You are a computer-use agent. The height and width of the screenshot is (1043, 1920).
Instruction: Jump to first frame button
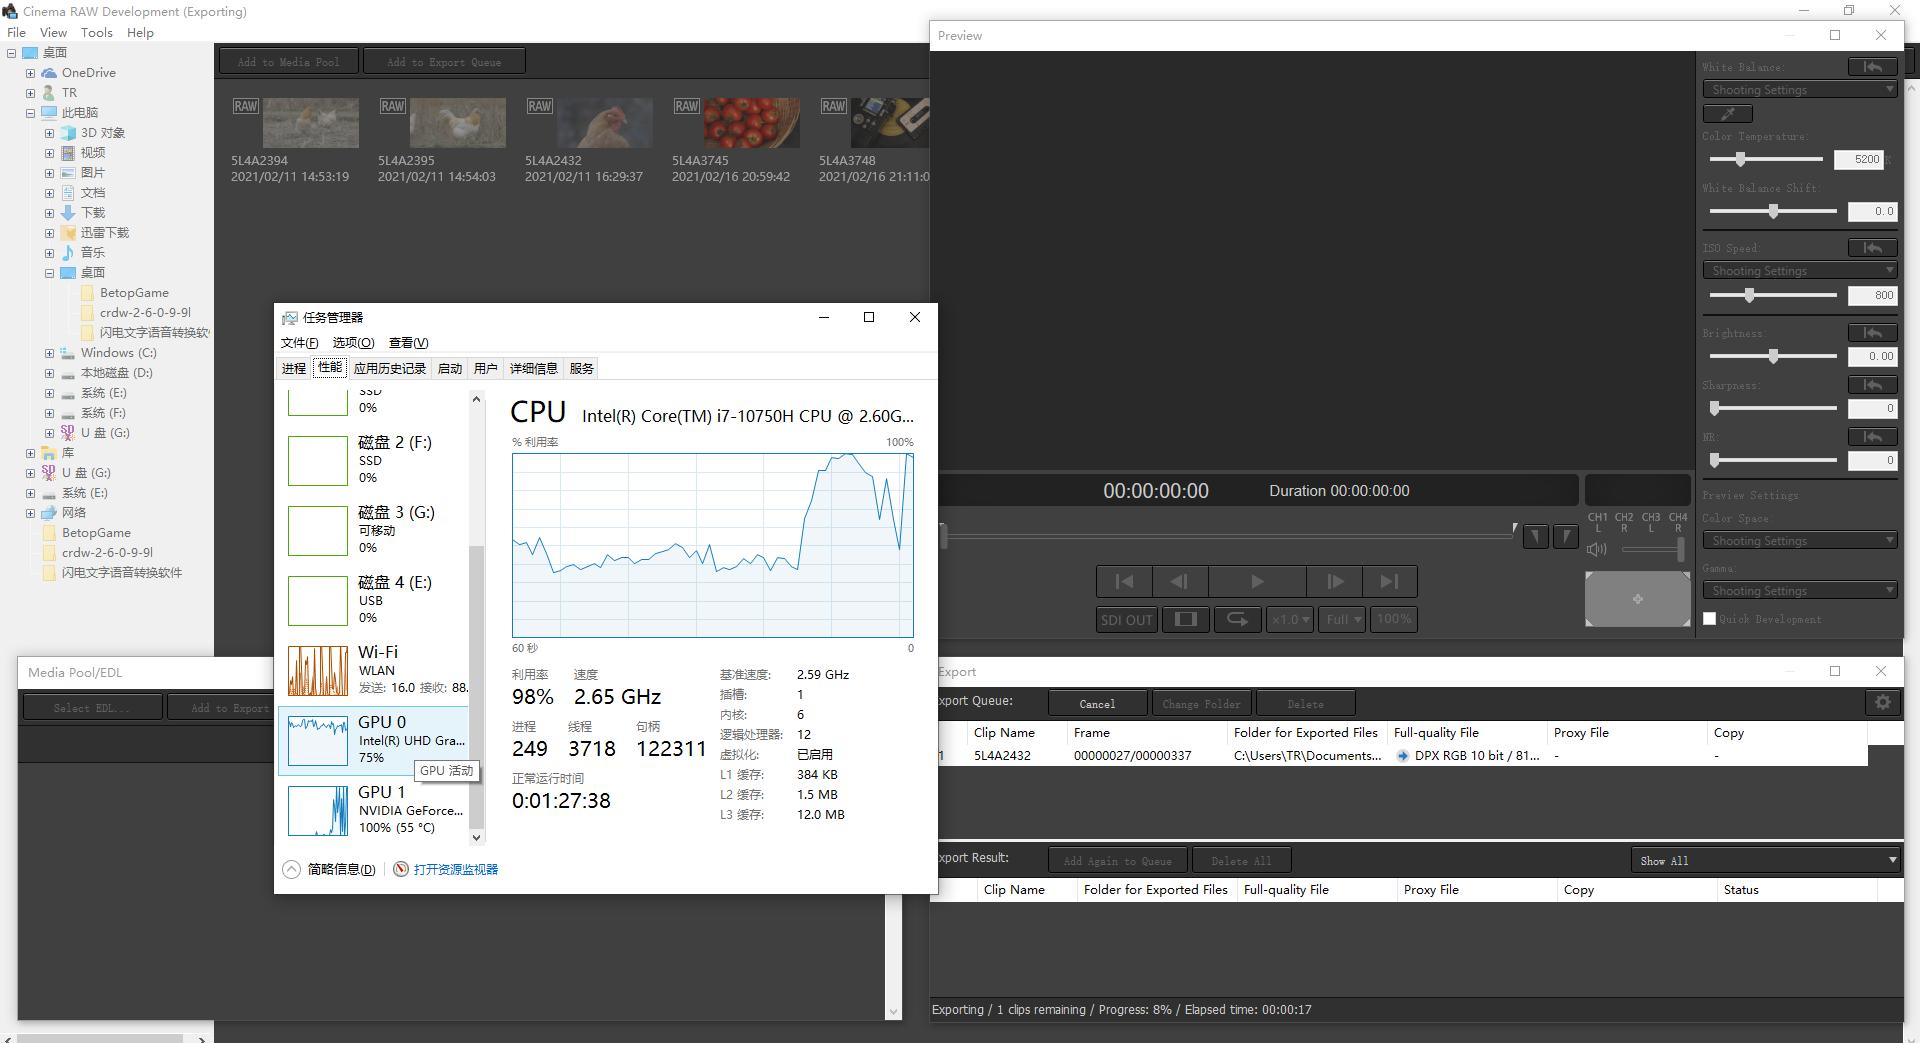pos(1124,582)
